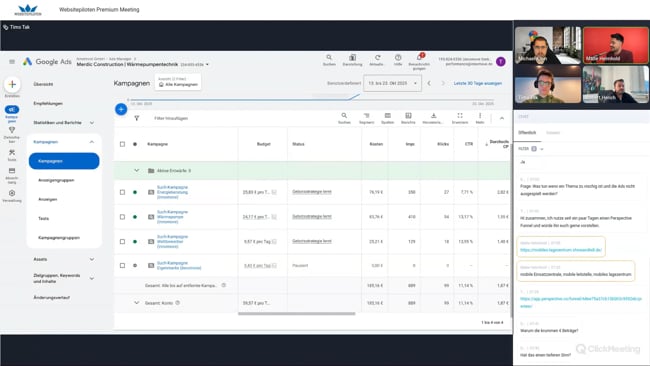Viewport: 650px width, 366px height.
Task: Sort by the Kosten column header
Action: coord(376,144)
